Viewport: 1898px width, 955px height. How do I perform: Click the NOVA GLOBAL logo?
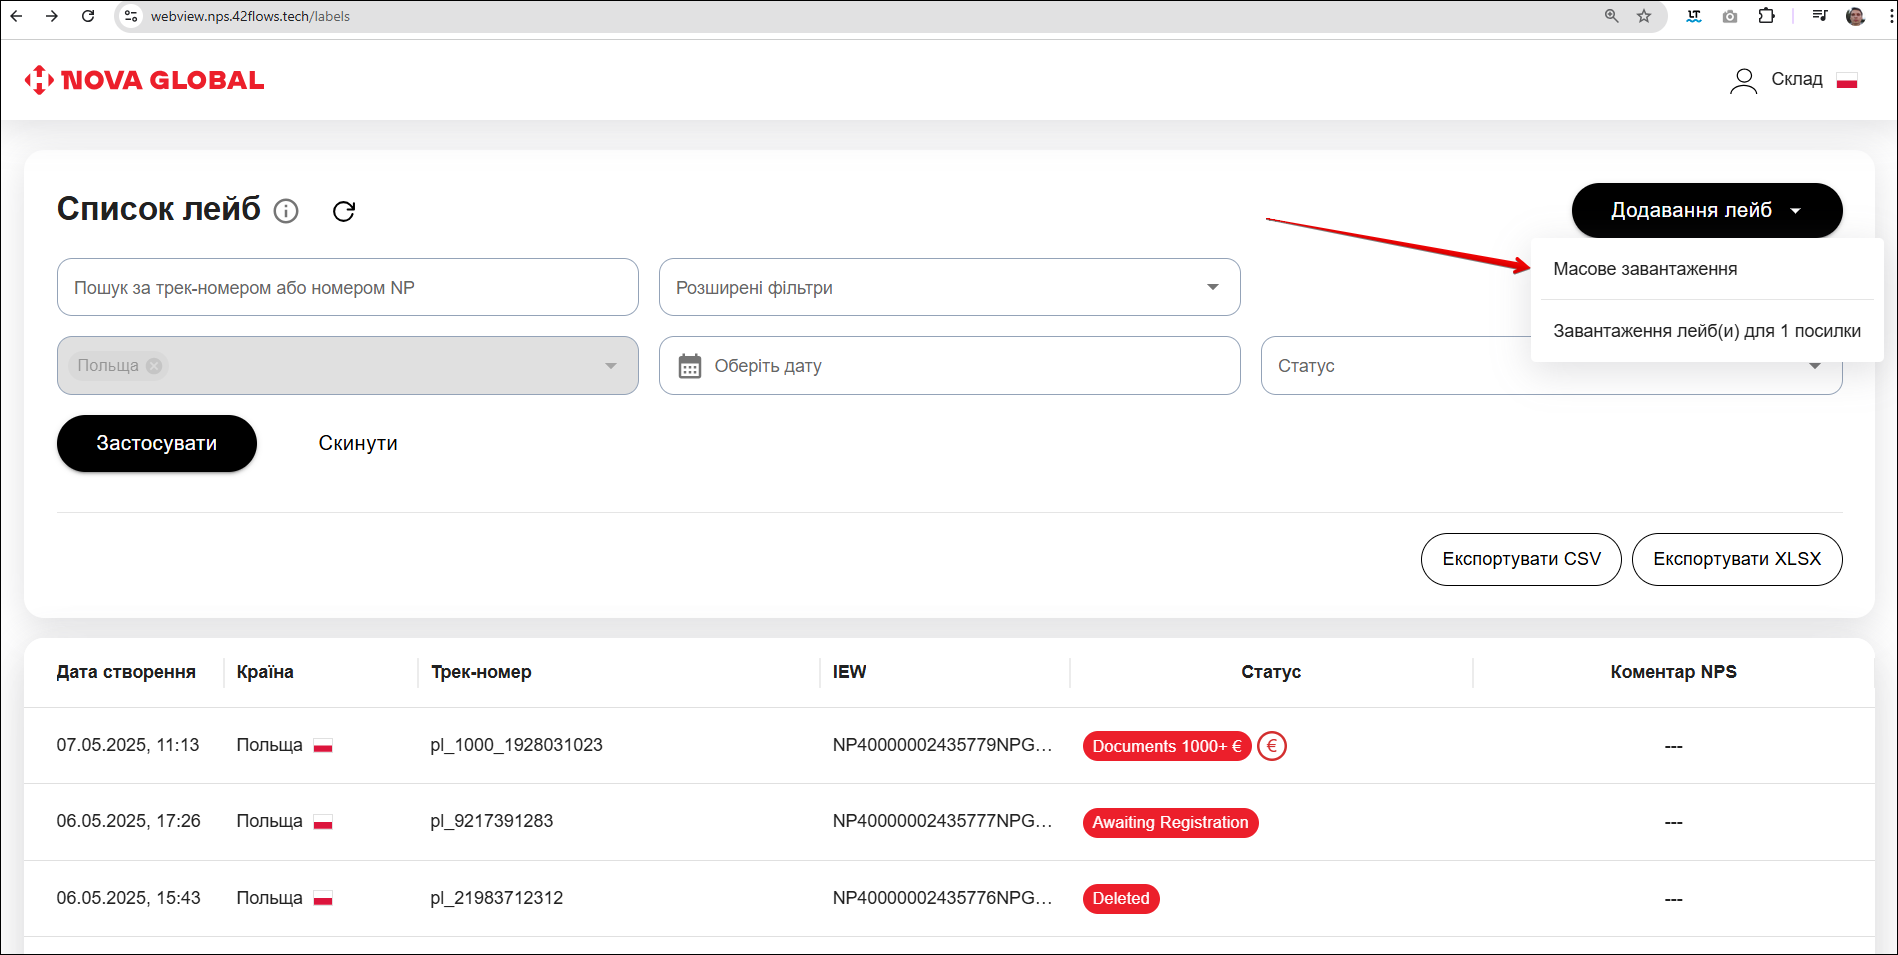(144, 80)
